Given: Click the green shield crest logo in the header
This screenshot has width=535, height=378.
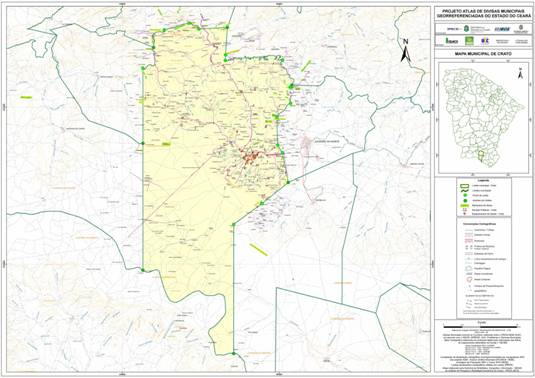Looking at the screenshot, I should pyautogui.click(x=466, y=28).
